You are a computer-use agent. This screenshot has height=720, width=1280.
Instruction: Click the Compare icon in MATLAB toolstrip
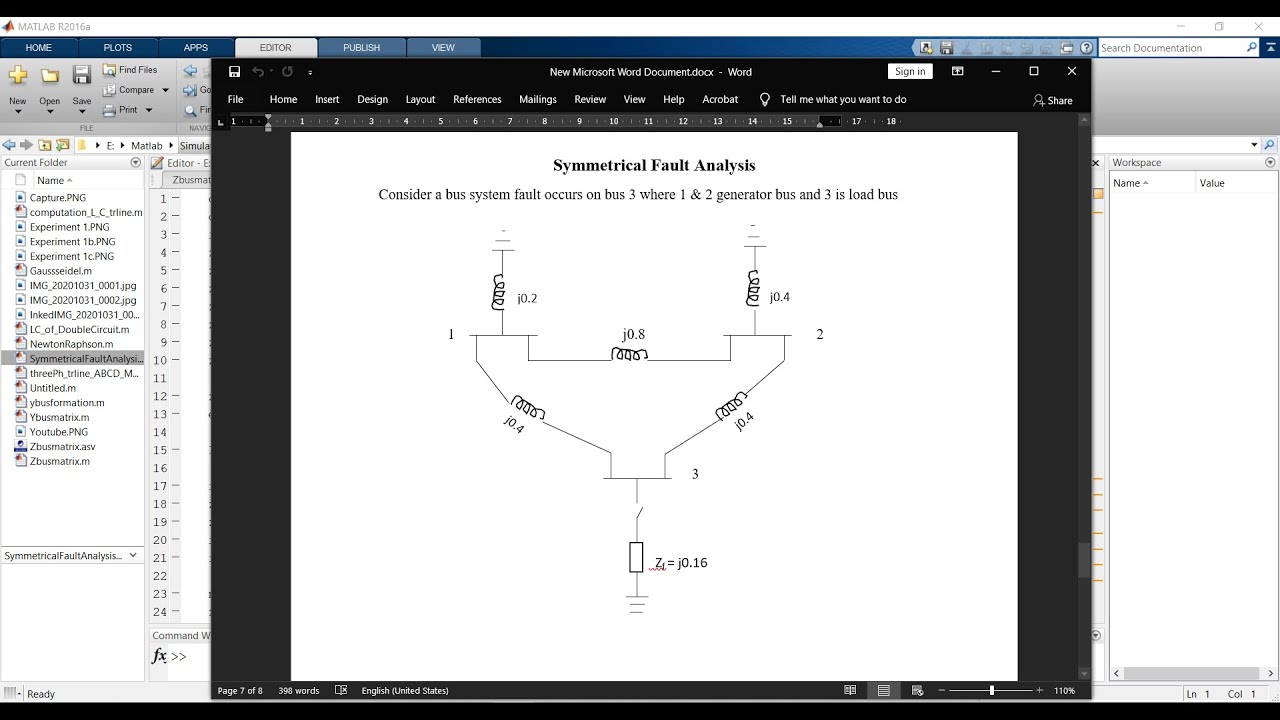[x=110, y=90]
